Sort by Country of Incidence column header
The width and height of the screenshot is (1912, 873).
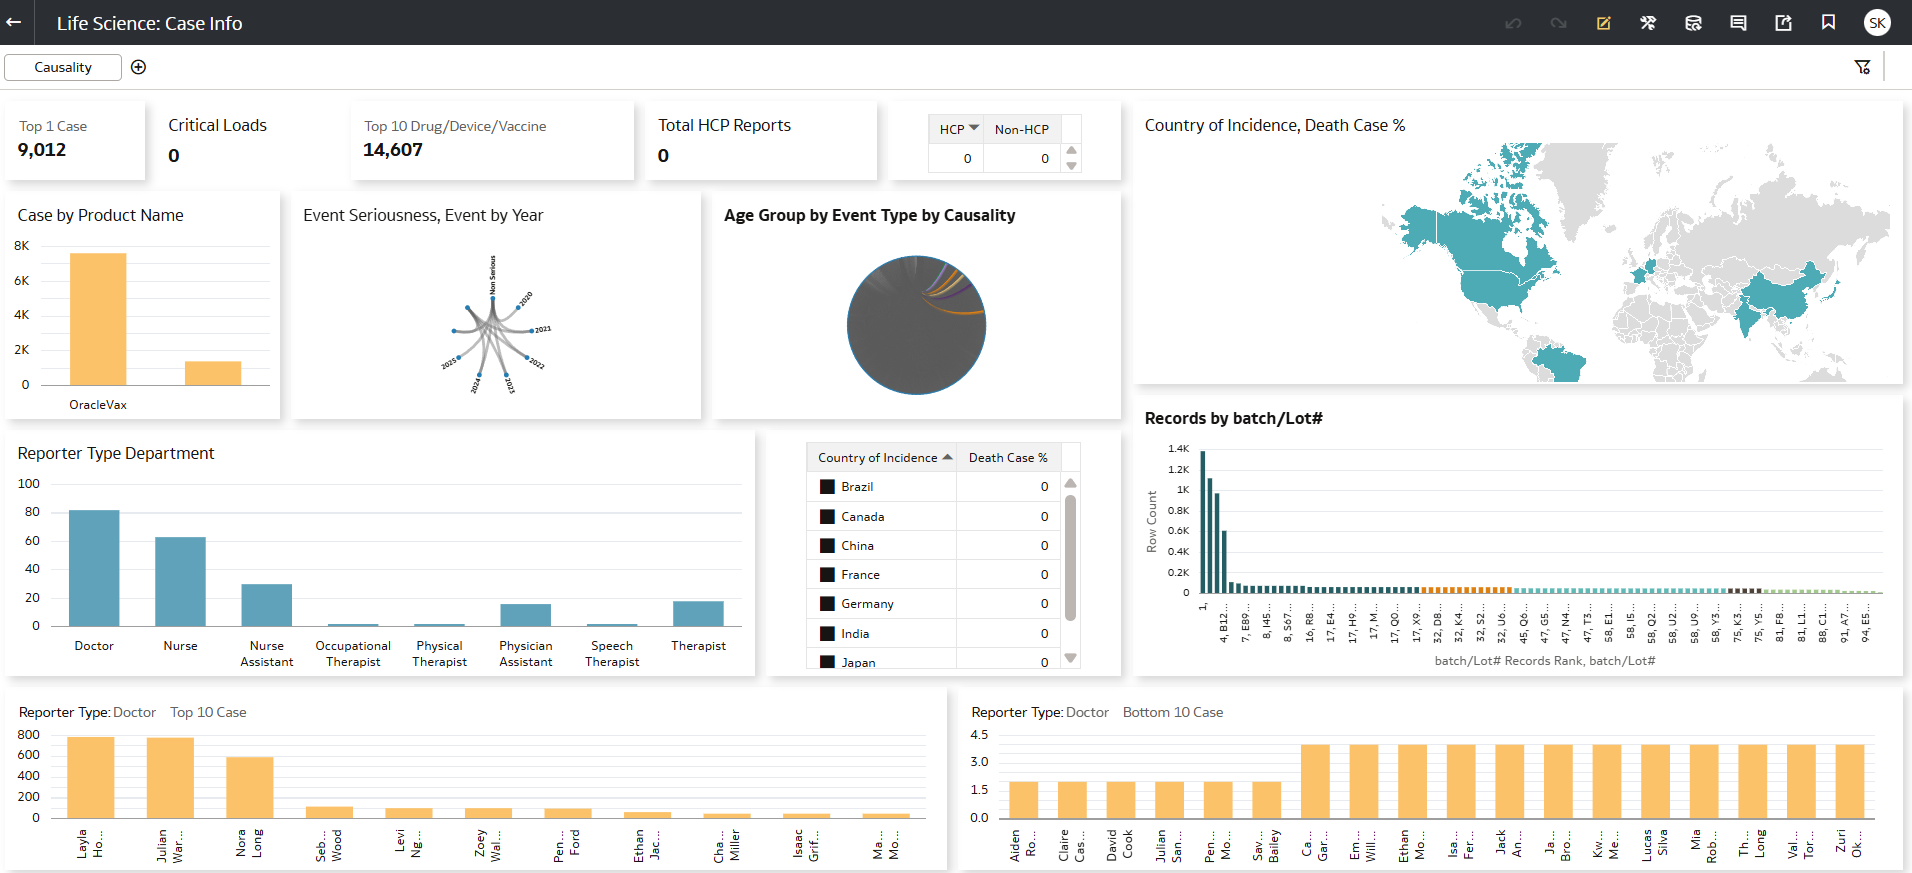tap(881, 457)
